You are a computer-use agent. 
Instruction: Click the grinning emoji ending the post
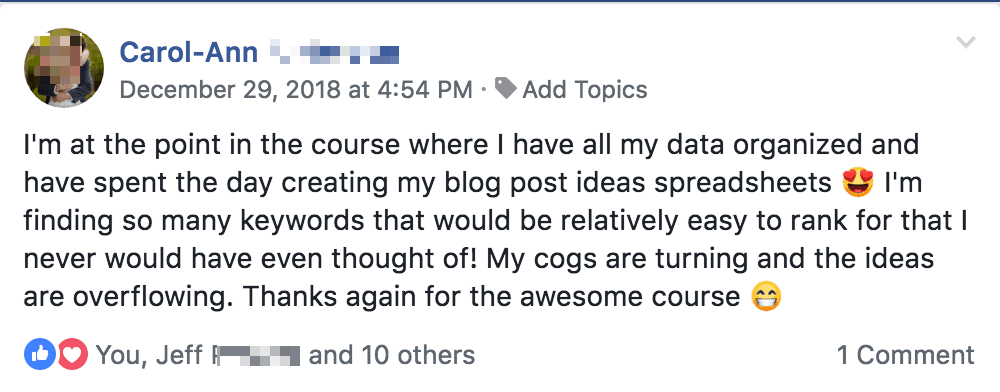765,296
